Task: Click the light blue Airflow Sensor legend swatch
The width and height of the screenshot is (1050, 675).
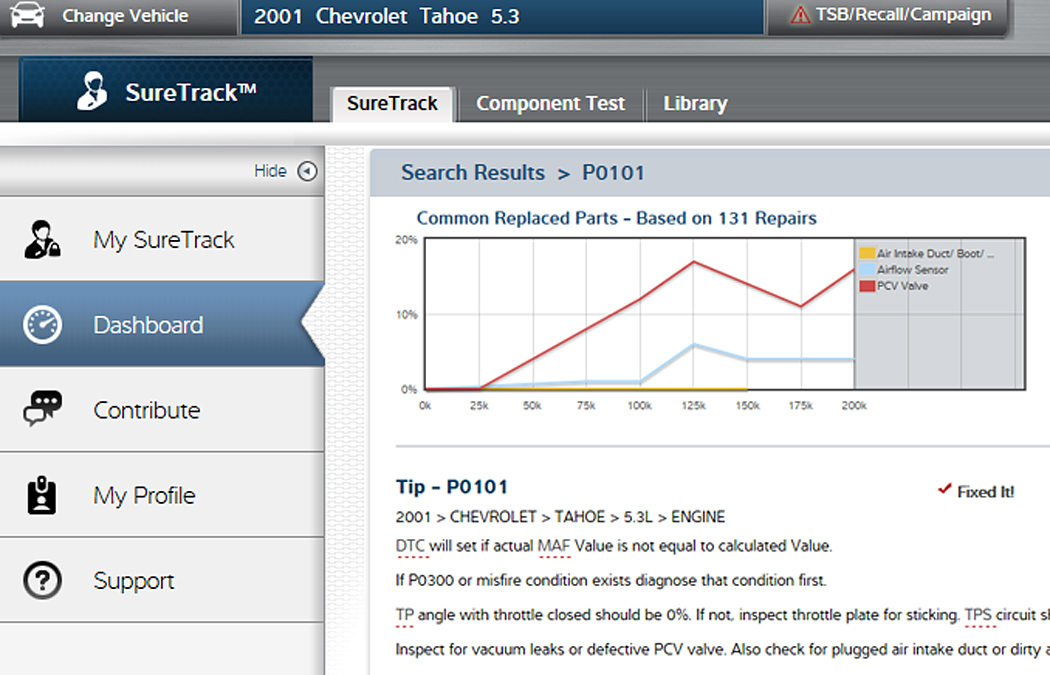Action: tap(867, 270)
